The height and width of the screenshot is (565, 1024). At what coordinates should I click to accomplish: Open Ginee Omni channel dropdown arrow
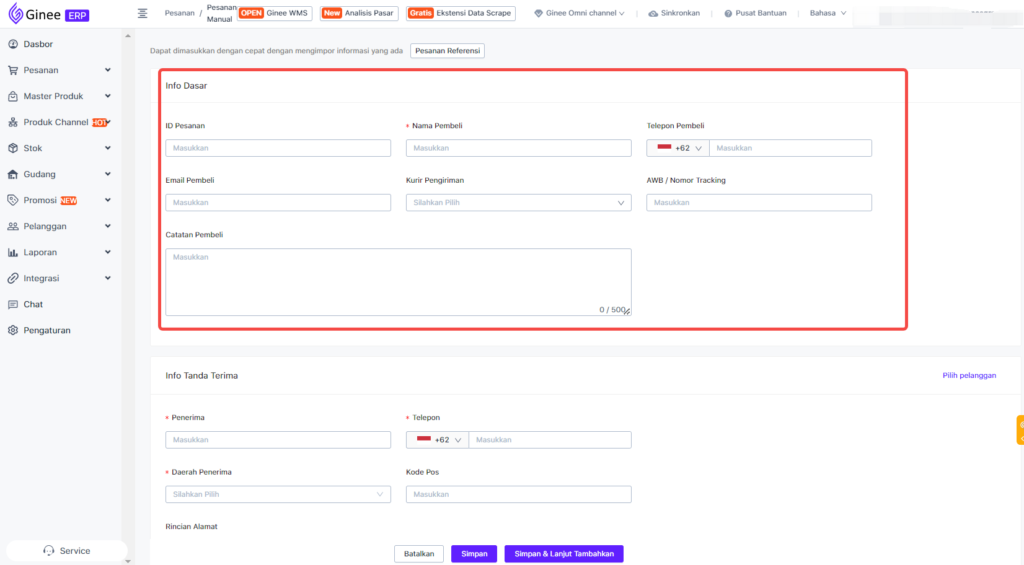tap(622, 13)
